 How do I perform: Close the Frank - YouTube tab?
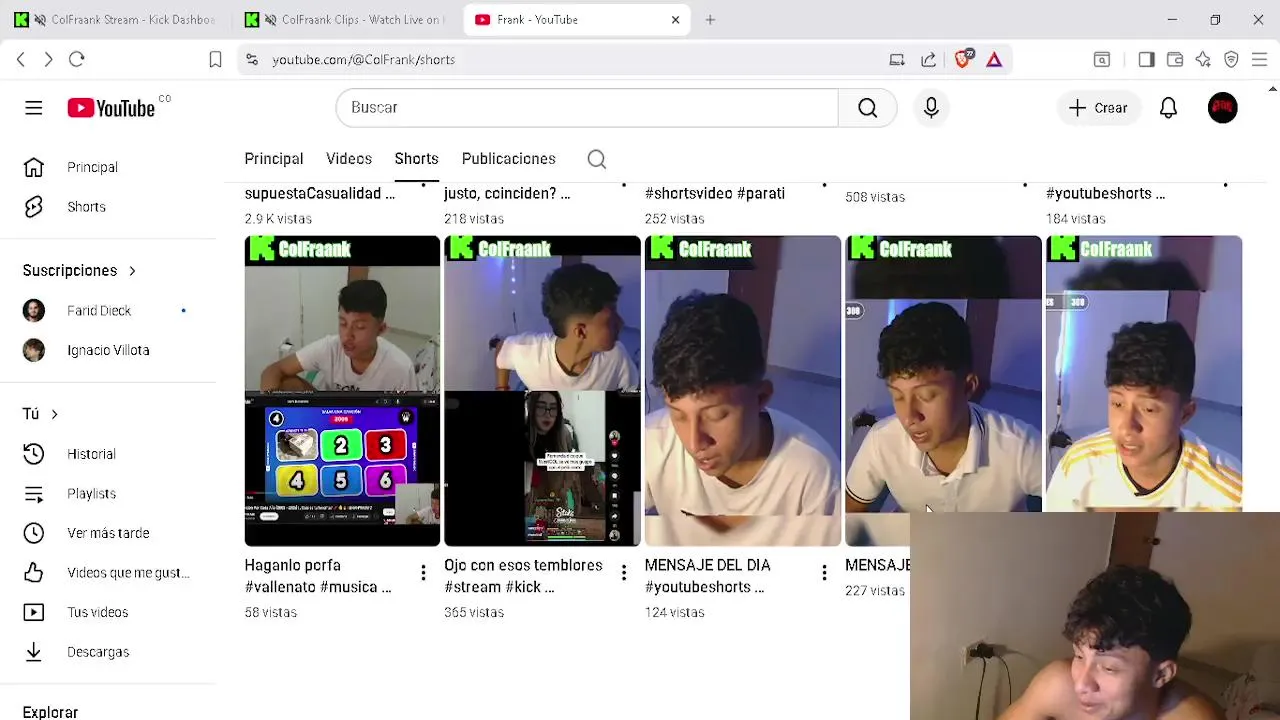[x=675, y=20]
